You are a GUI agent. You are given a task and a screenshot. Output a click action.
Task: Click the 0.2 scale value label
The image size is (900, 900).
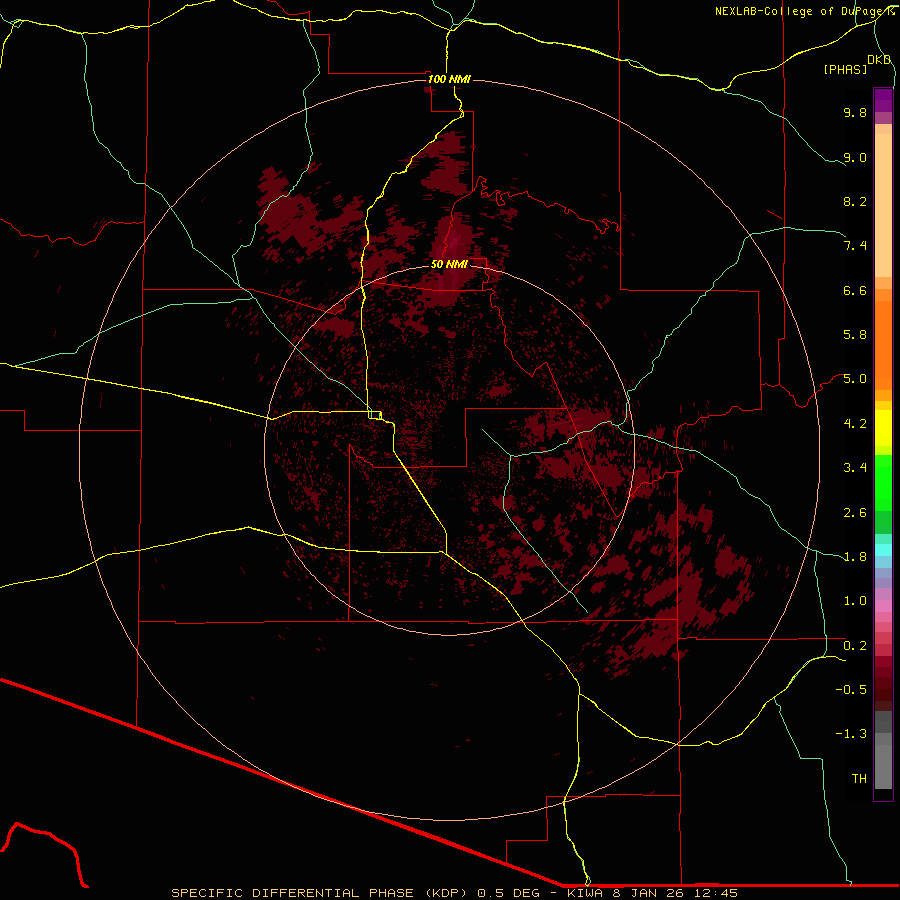click(x=854, y=645)
